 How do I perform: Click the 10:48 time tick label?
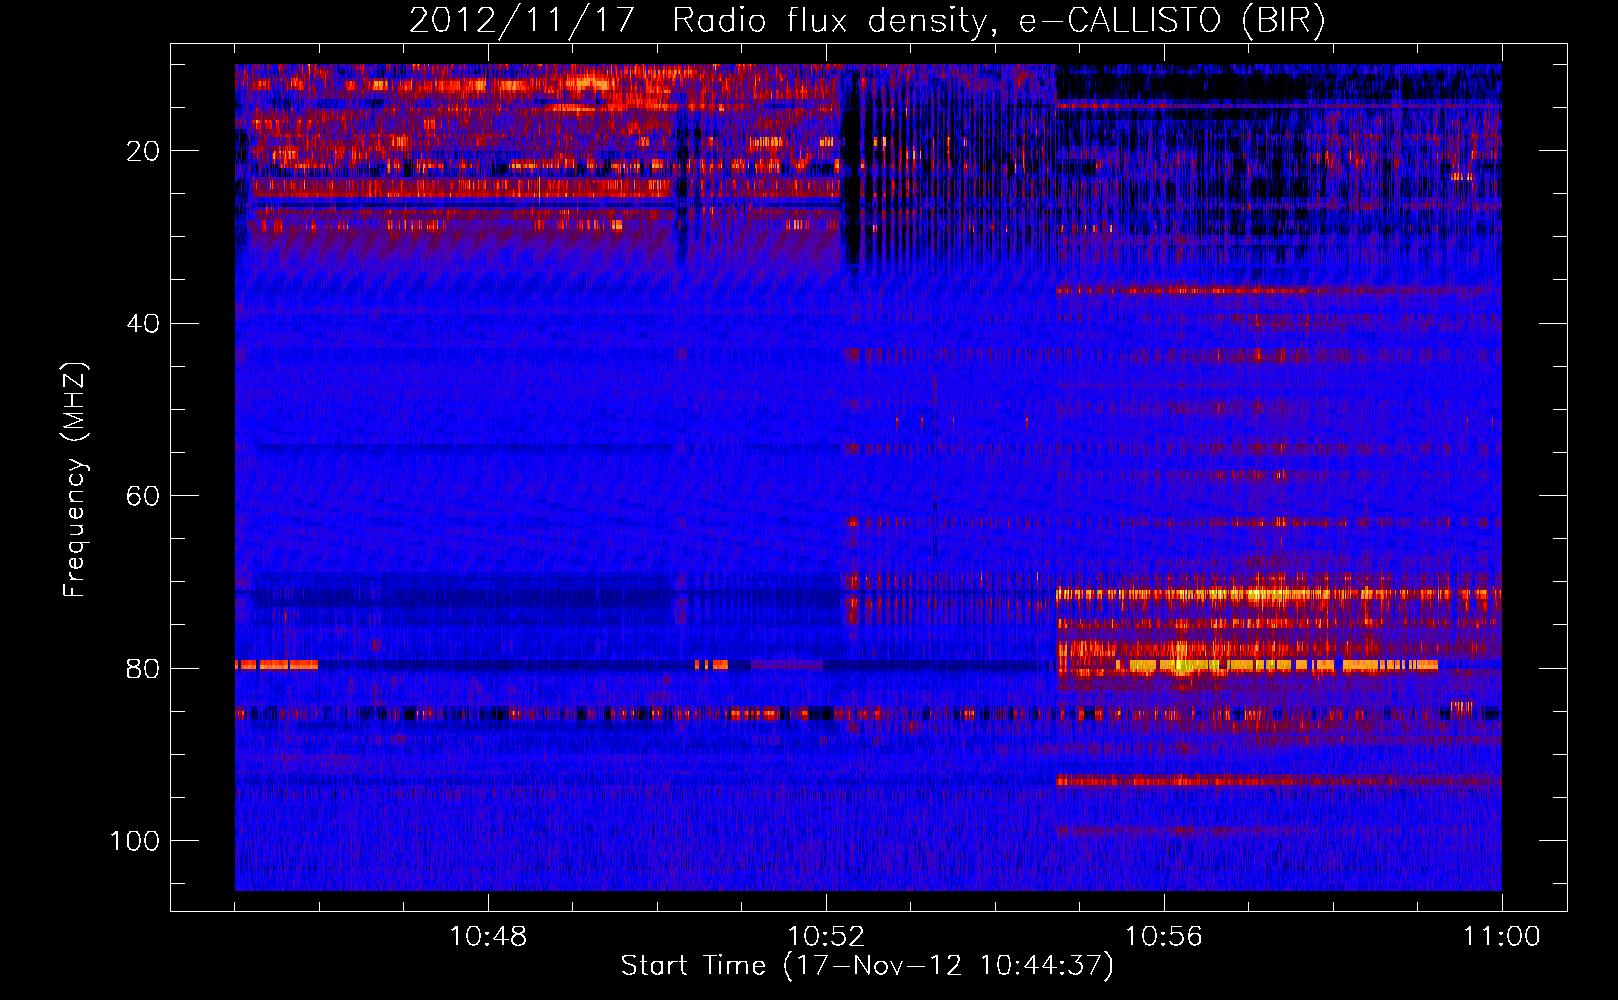tap(488, 937)
